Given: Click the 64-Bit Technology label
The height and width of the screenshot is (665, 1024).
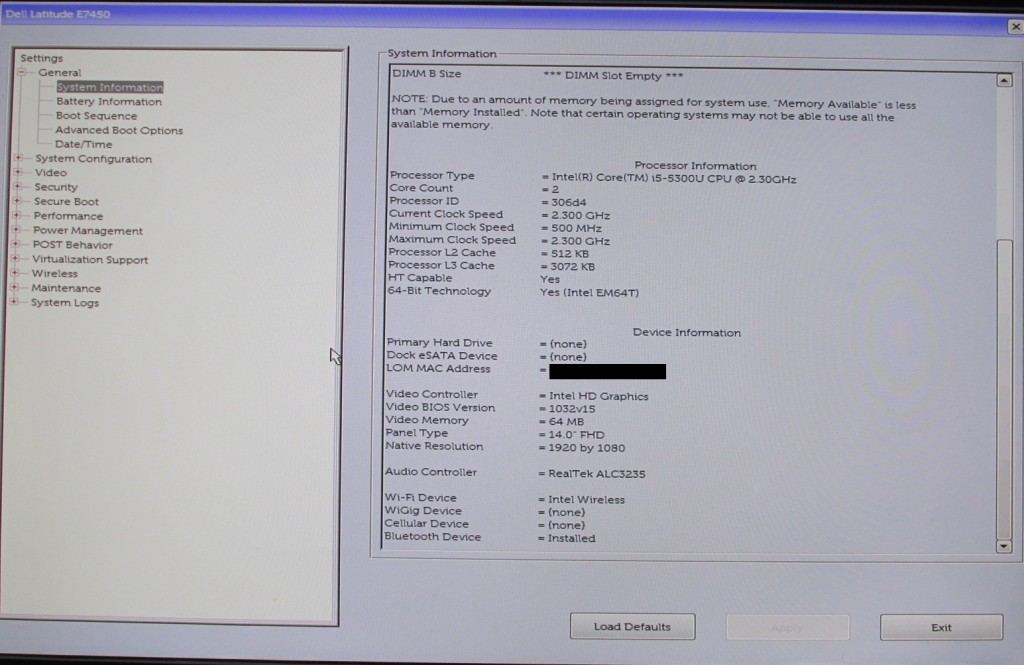Looking at the screenshot, I should pos(439,291).
